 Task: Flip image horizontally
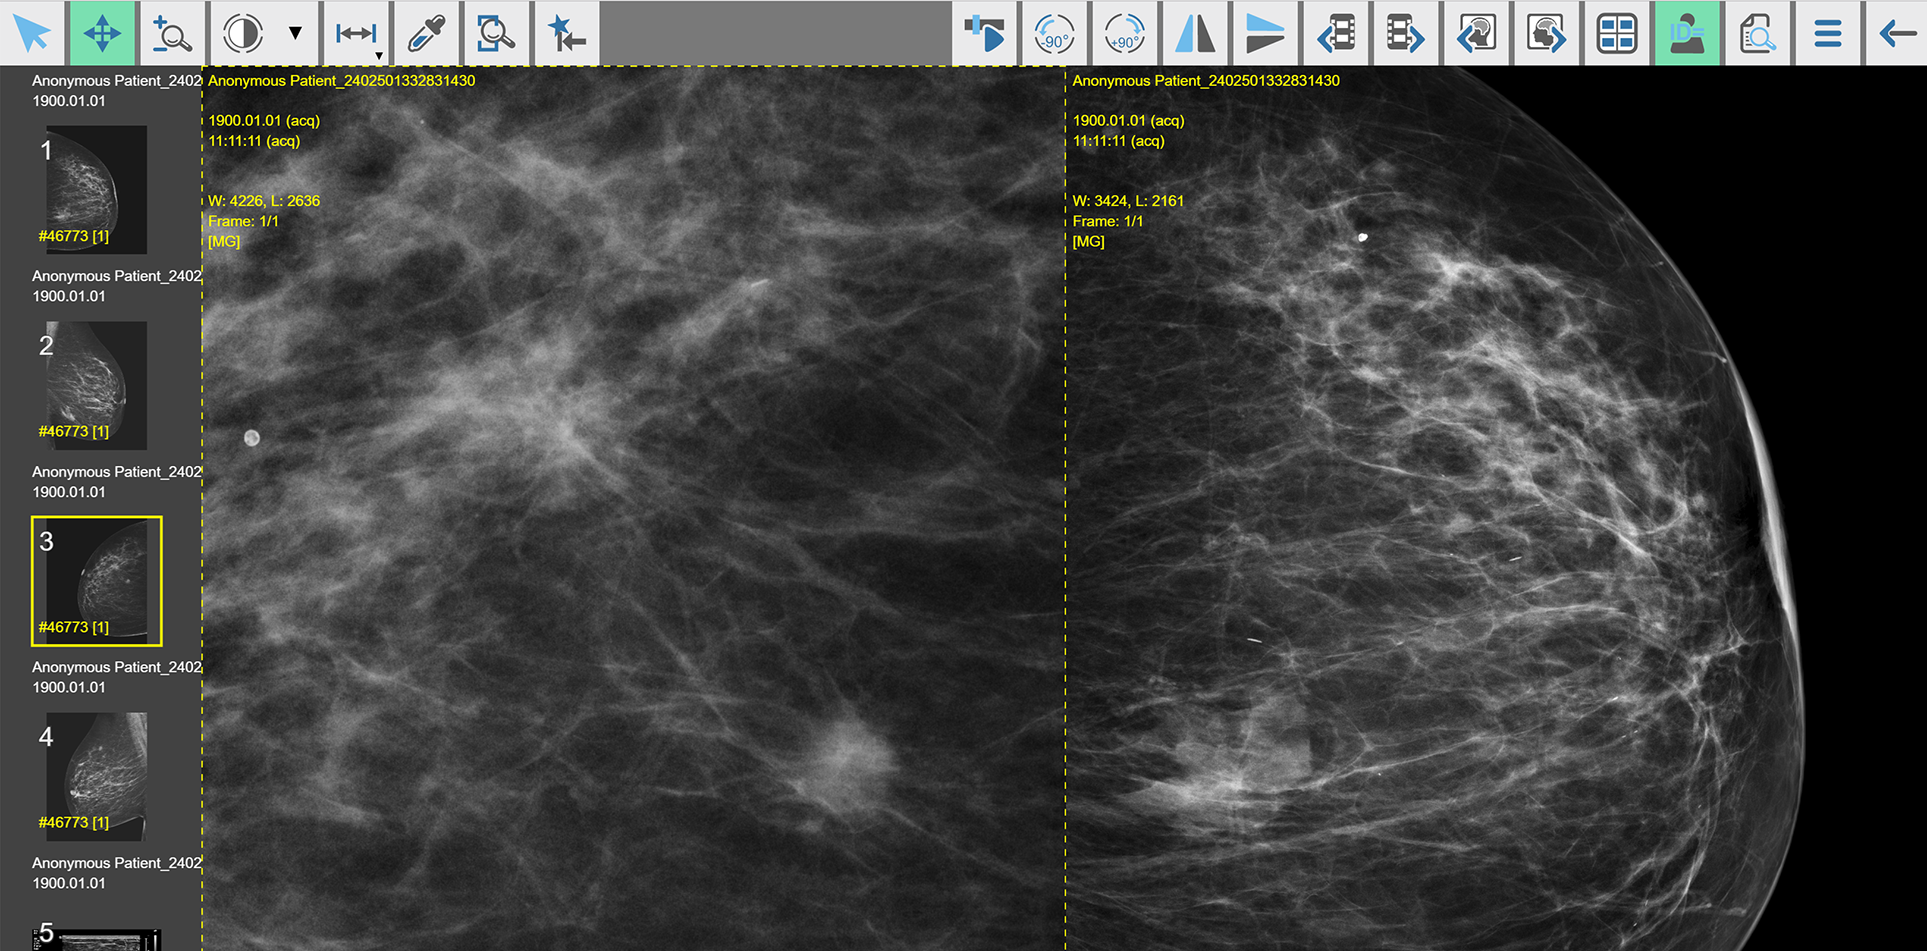tap(1195, 33)
